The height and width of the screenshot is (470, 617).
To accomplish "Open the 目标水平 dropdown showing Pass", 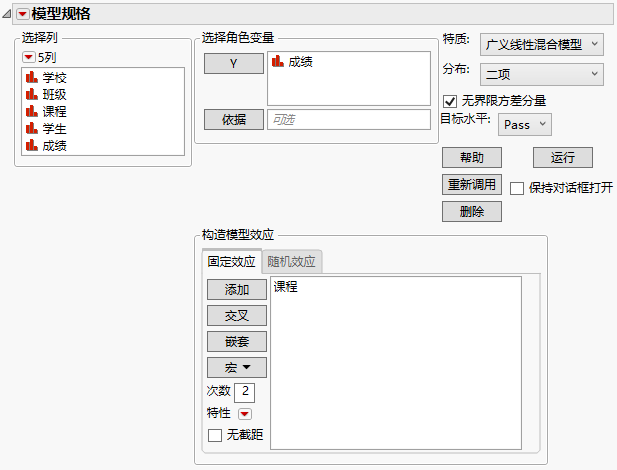I will click(525, 125).
